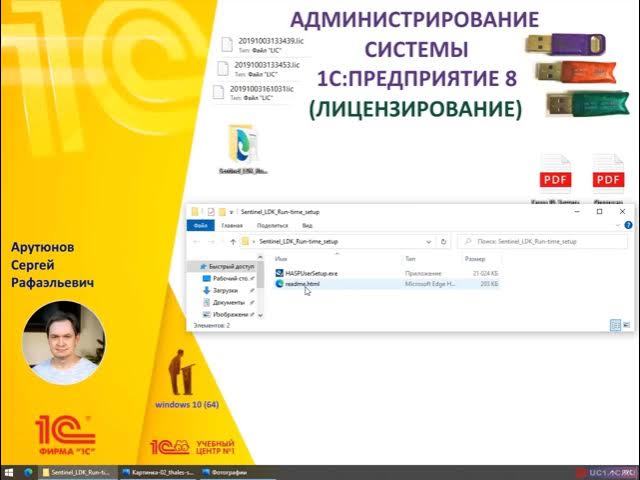The image size is (640, 480).
Task: Click the back navigation arrow
Action: point(196,242)
